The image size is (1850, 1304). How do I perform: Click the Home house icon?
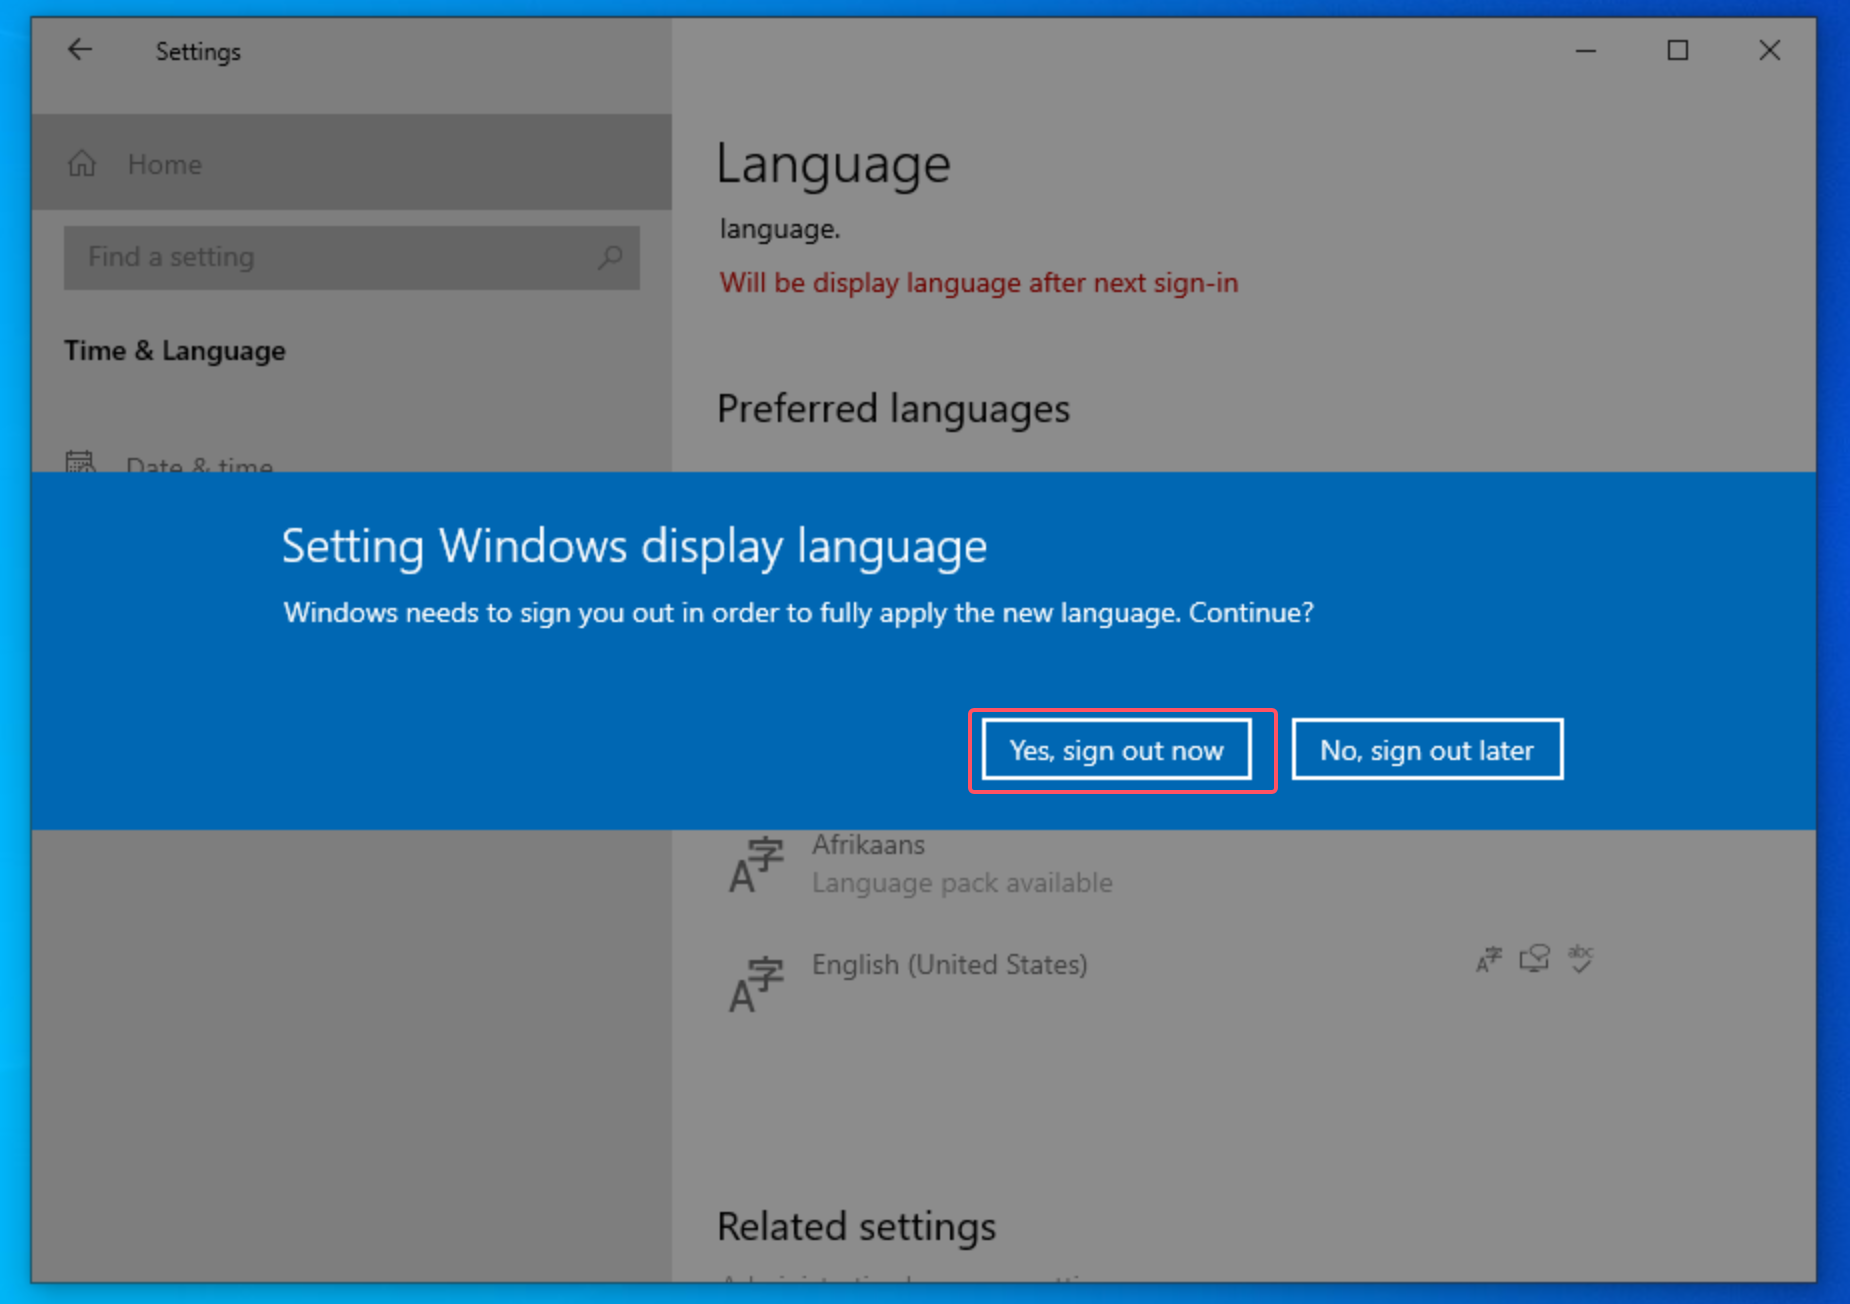tap(82, 163)
